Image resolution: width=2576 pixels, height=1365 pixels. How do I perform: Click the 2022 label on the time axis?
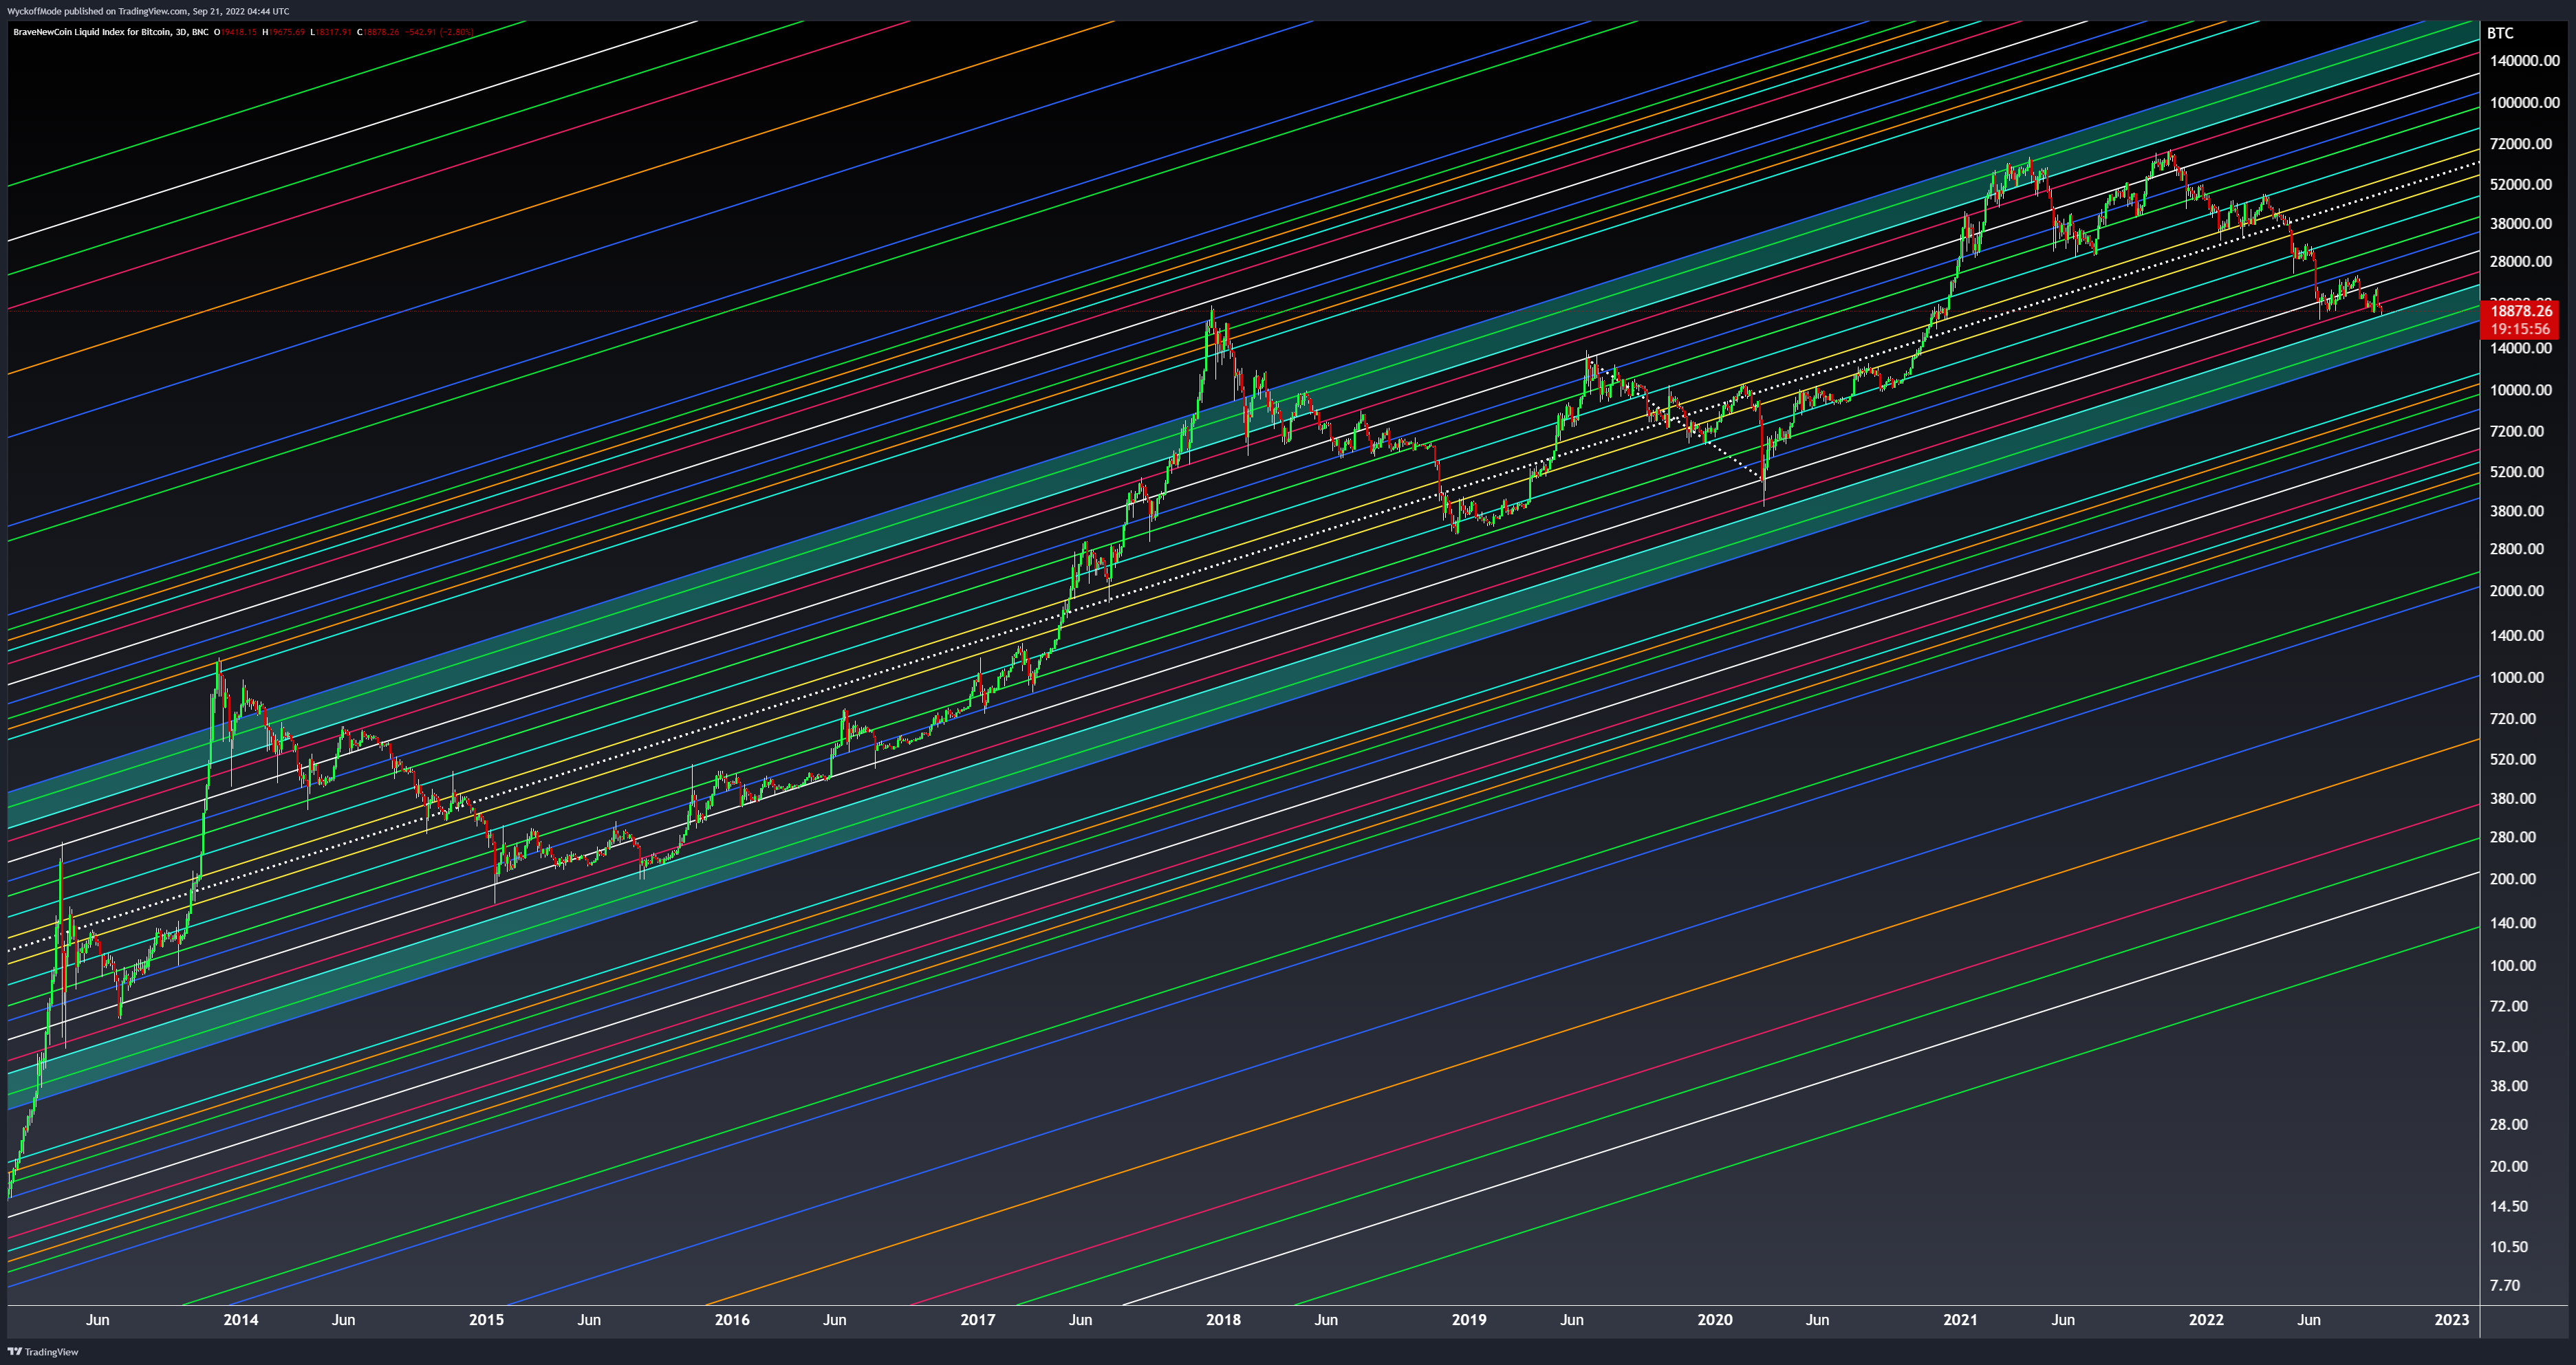(2206, 1319)
